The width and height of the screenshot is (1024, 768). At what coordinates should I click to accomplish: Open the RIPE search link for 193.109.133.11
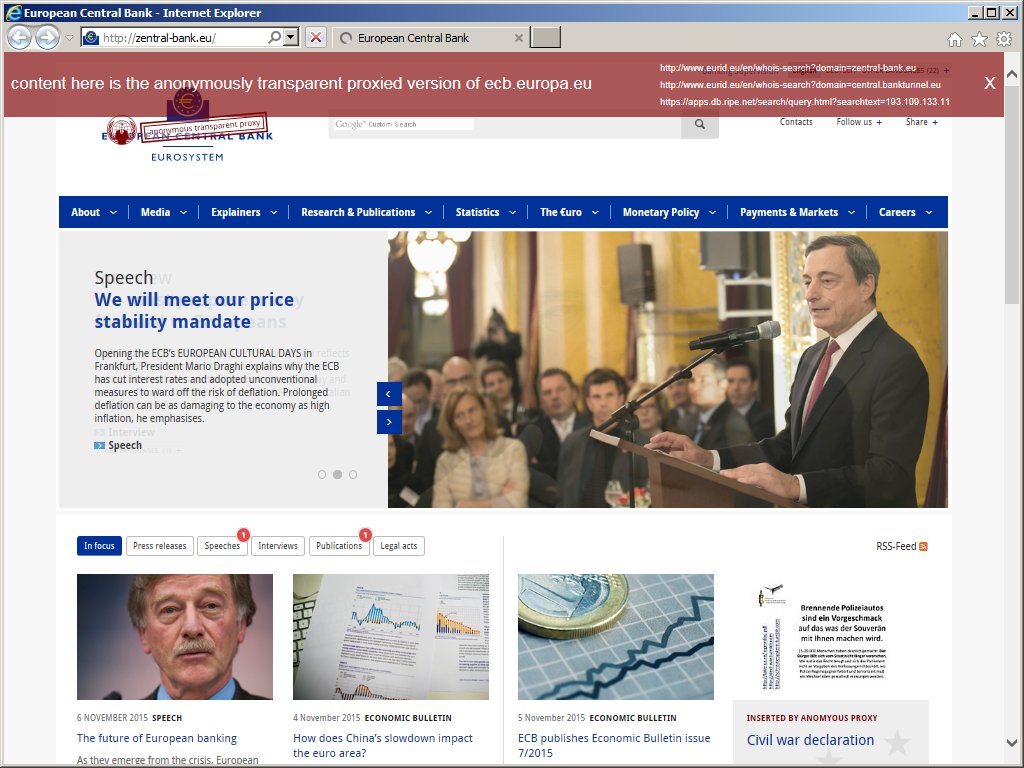(x=805, y=101)
